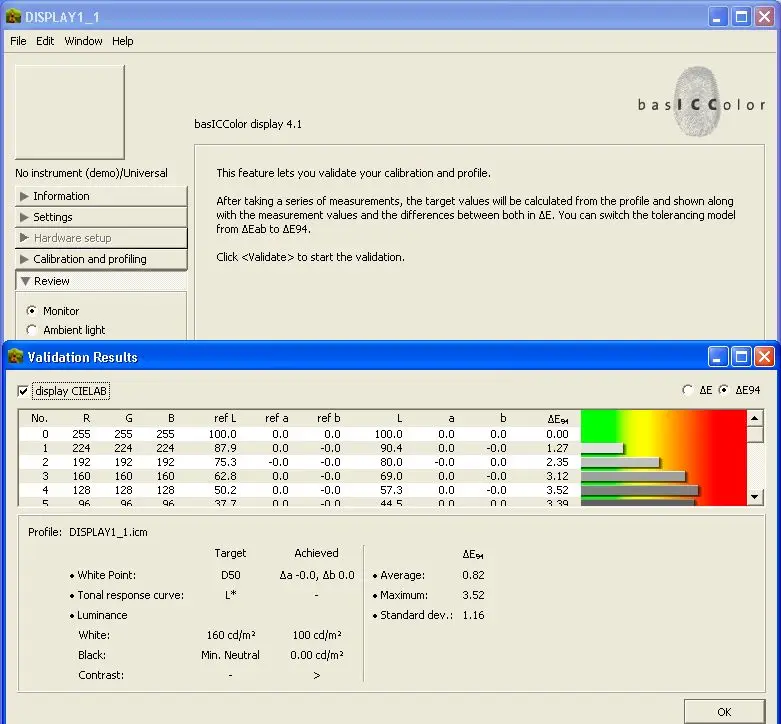
Task: Click the empty preview thumbnail box
Action: tap(70, 112)
